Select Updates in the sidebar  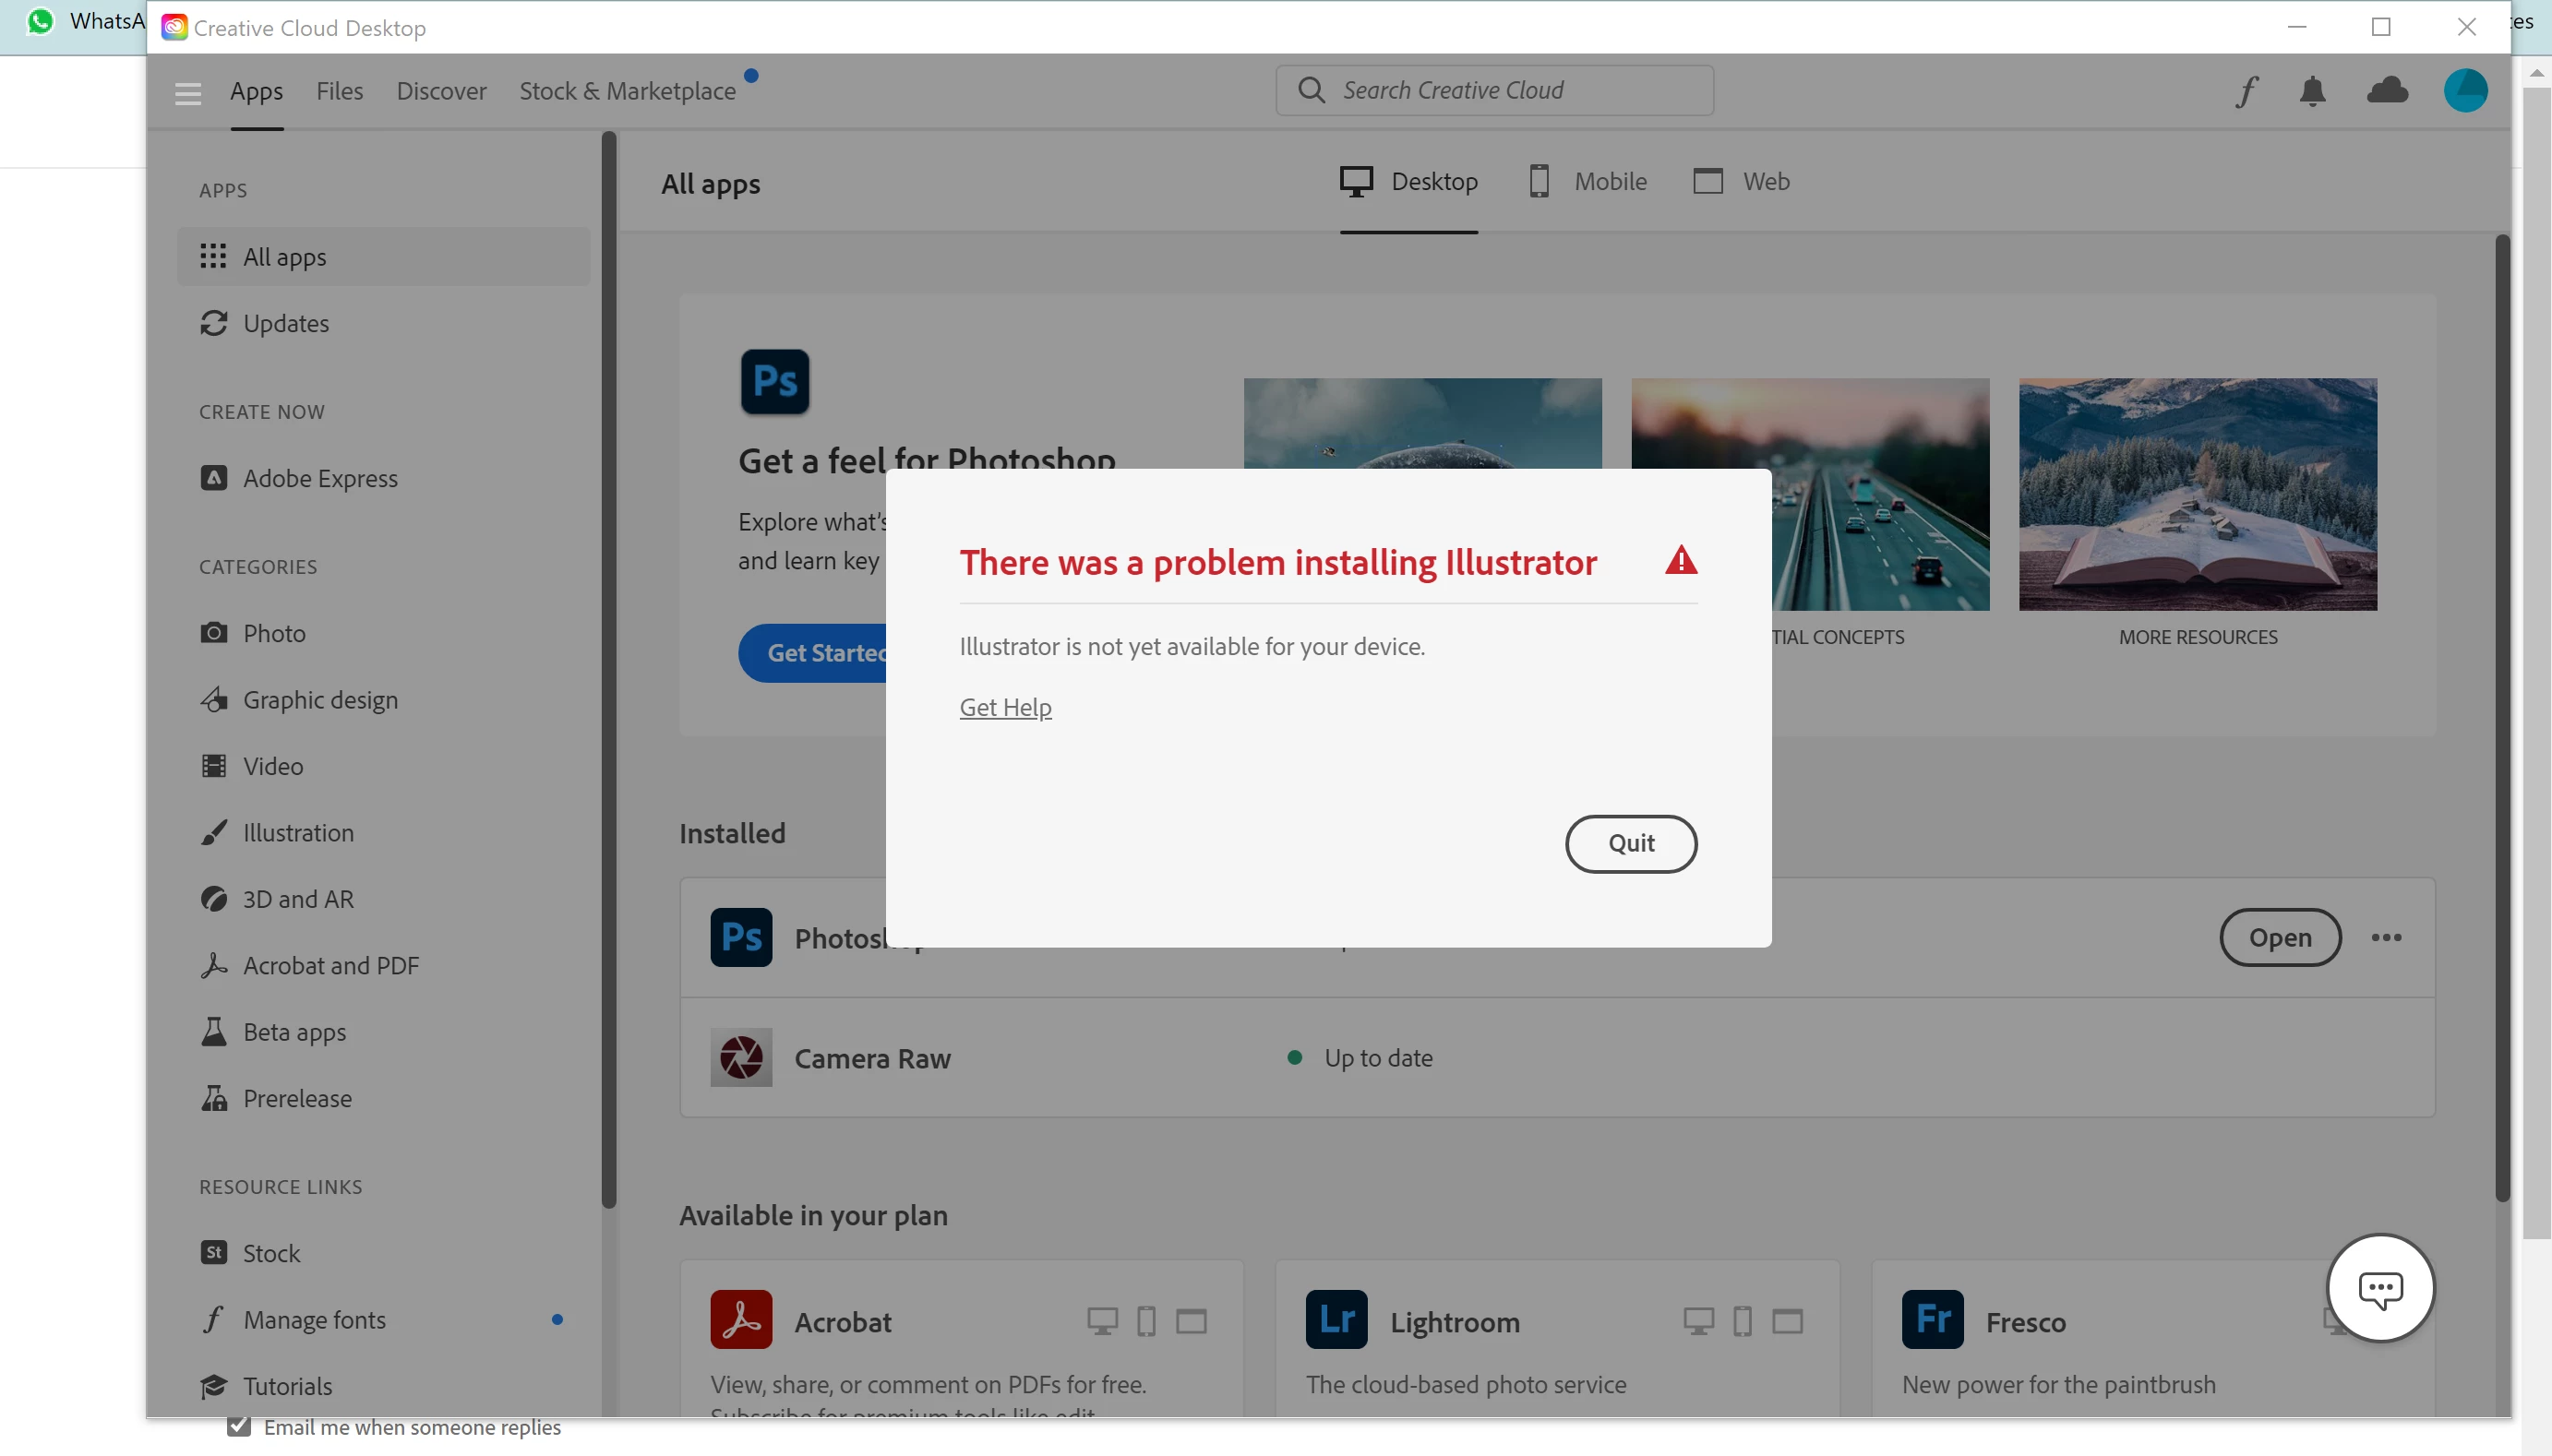(x=286, y=323)
